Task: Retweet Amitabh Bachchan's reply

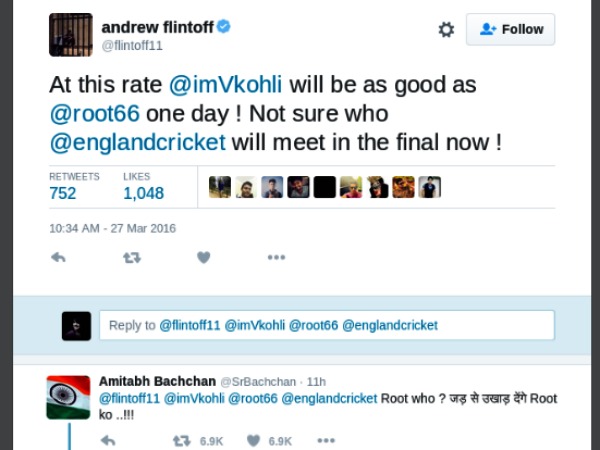Action: [181, 440]
